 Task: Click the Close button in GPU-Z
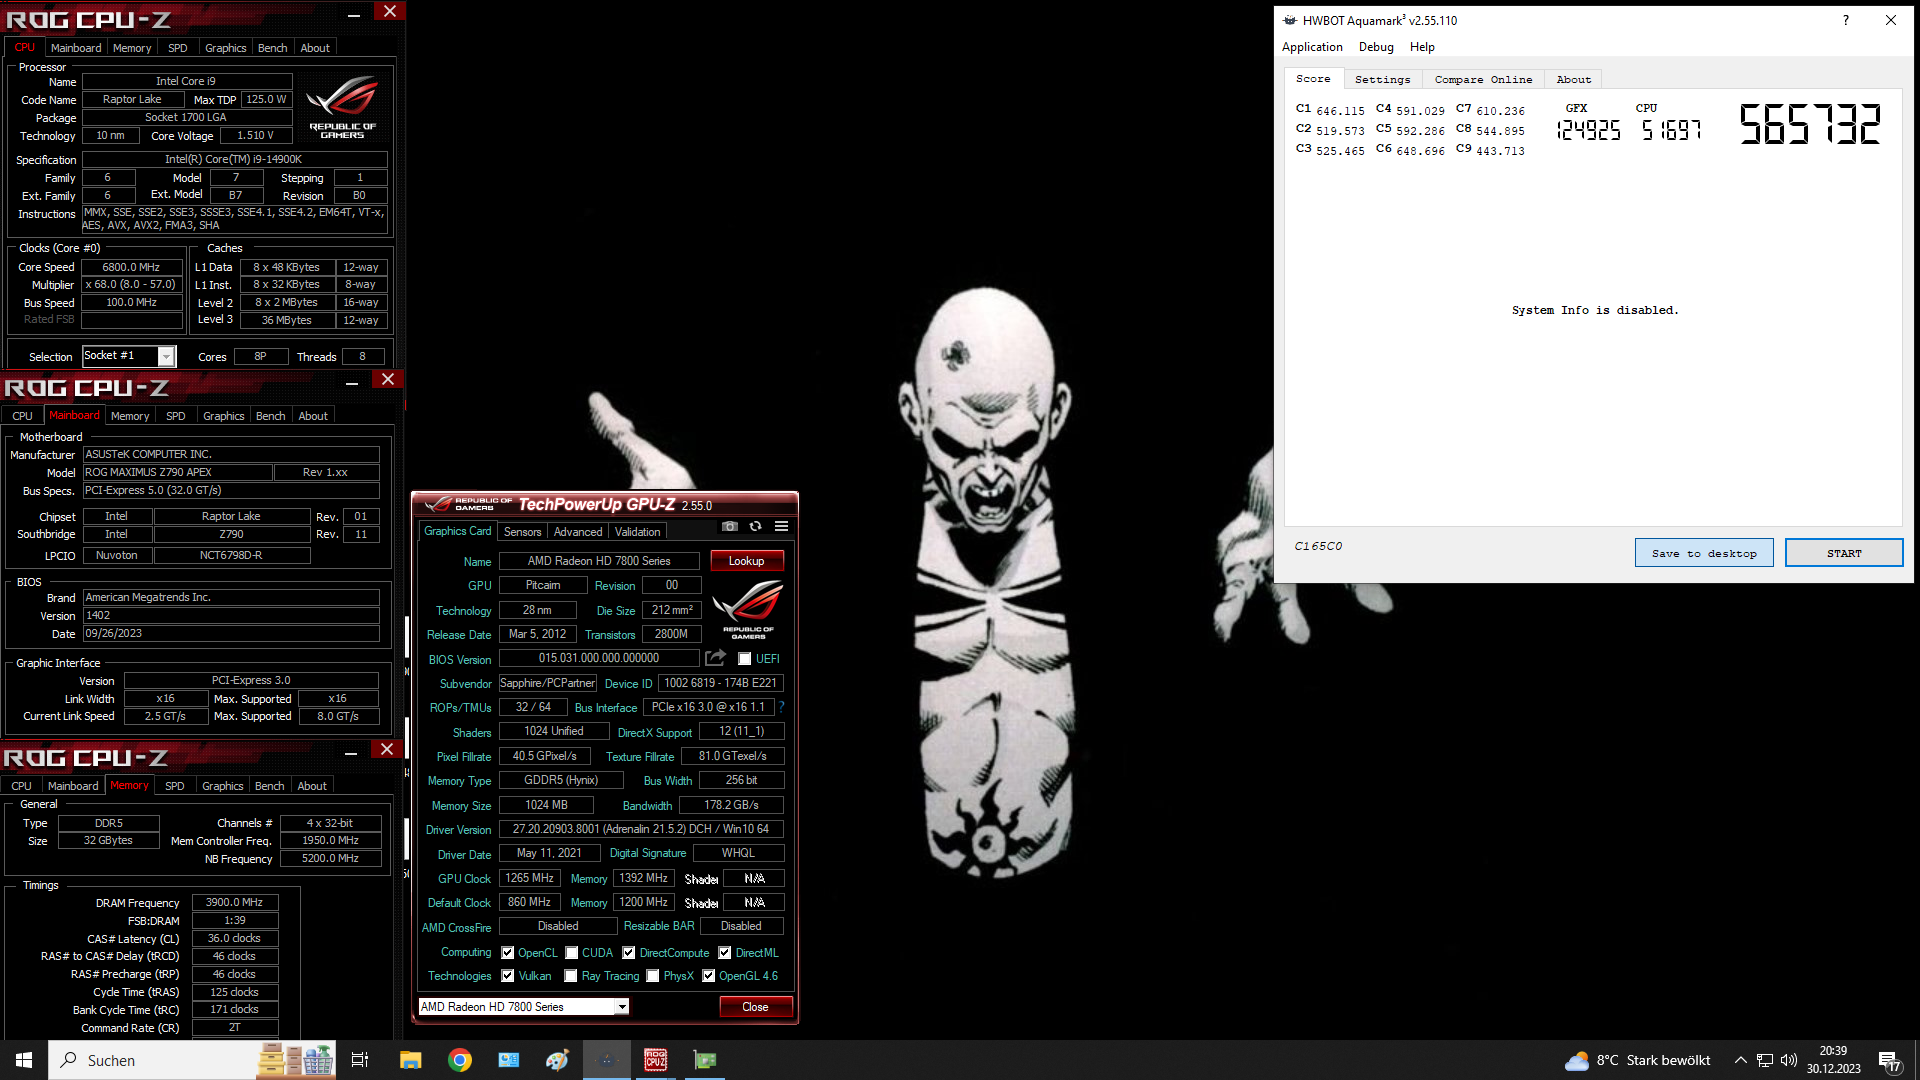pyautogui.click(x=755, y=1007)
